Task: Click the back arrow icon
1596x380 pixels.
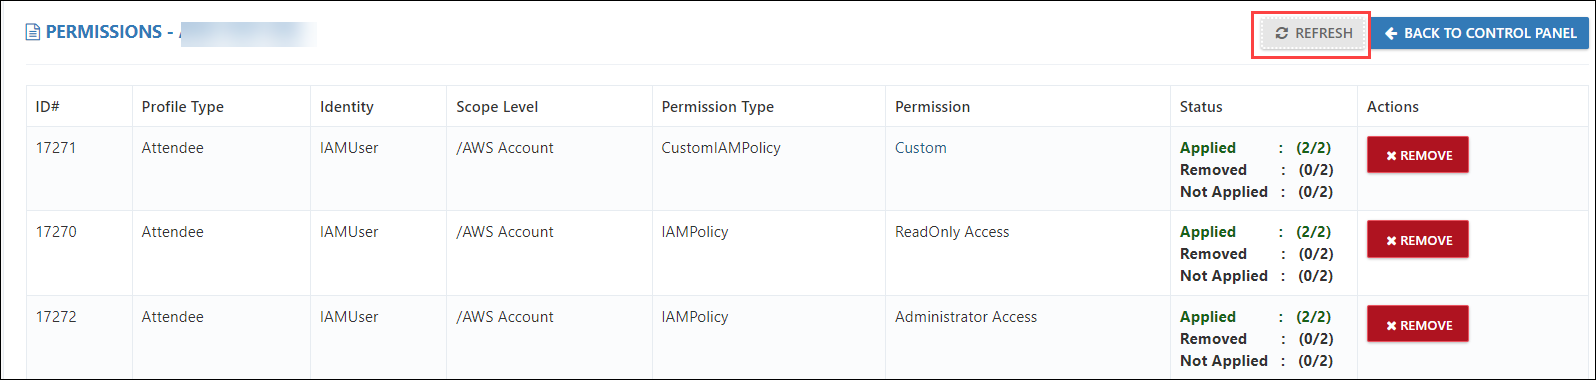Action: pos(1391,33)
